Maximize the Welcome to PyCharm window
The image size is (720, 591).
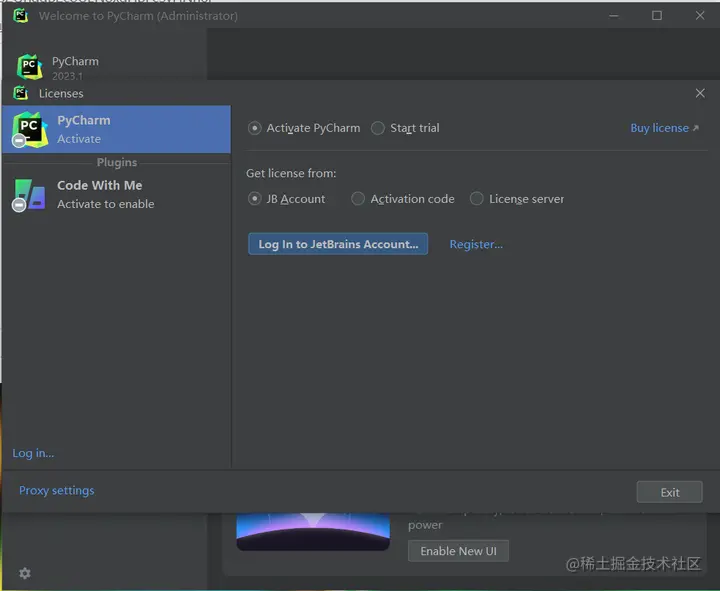pos(657,16)
